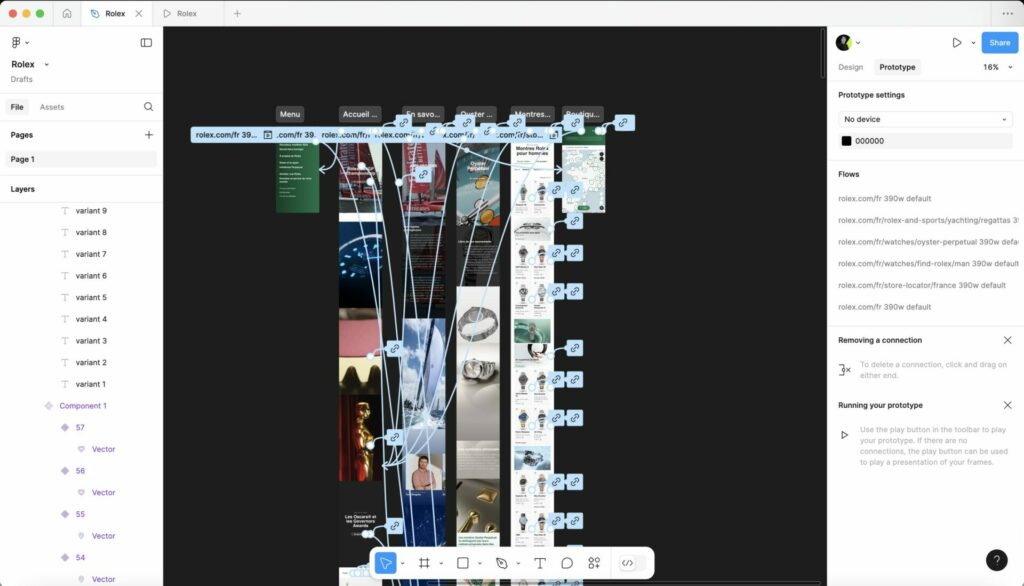Switch to the Assets tab

point(52,107)
